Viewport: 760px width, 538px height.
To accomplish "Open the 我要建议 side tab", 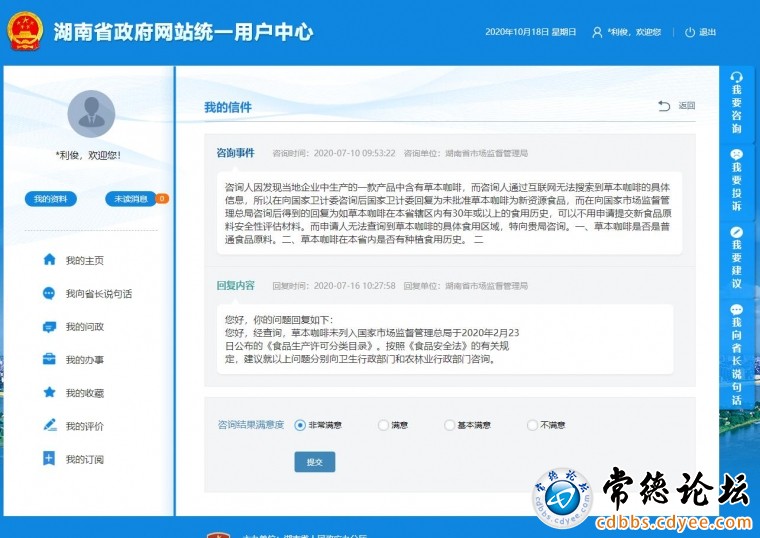I will (737, 258).
